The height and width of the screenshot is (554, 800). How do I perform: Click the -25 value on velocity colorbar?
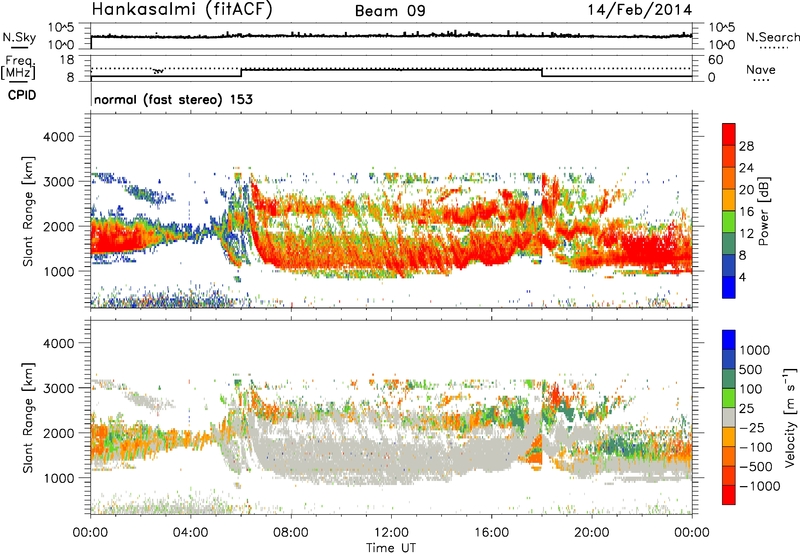coord(753,428)
